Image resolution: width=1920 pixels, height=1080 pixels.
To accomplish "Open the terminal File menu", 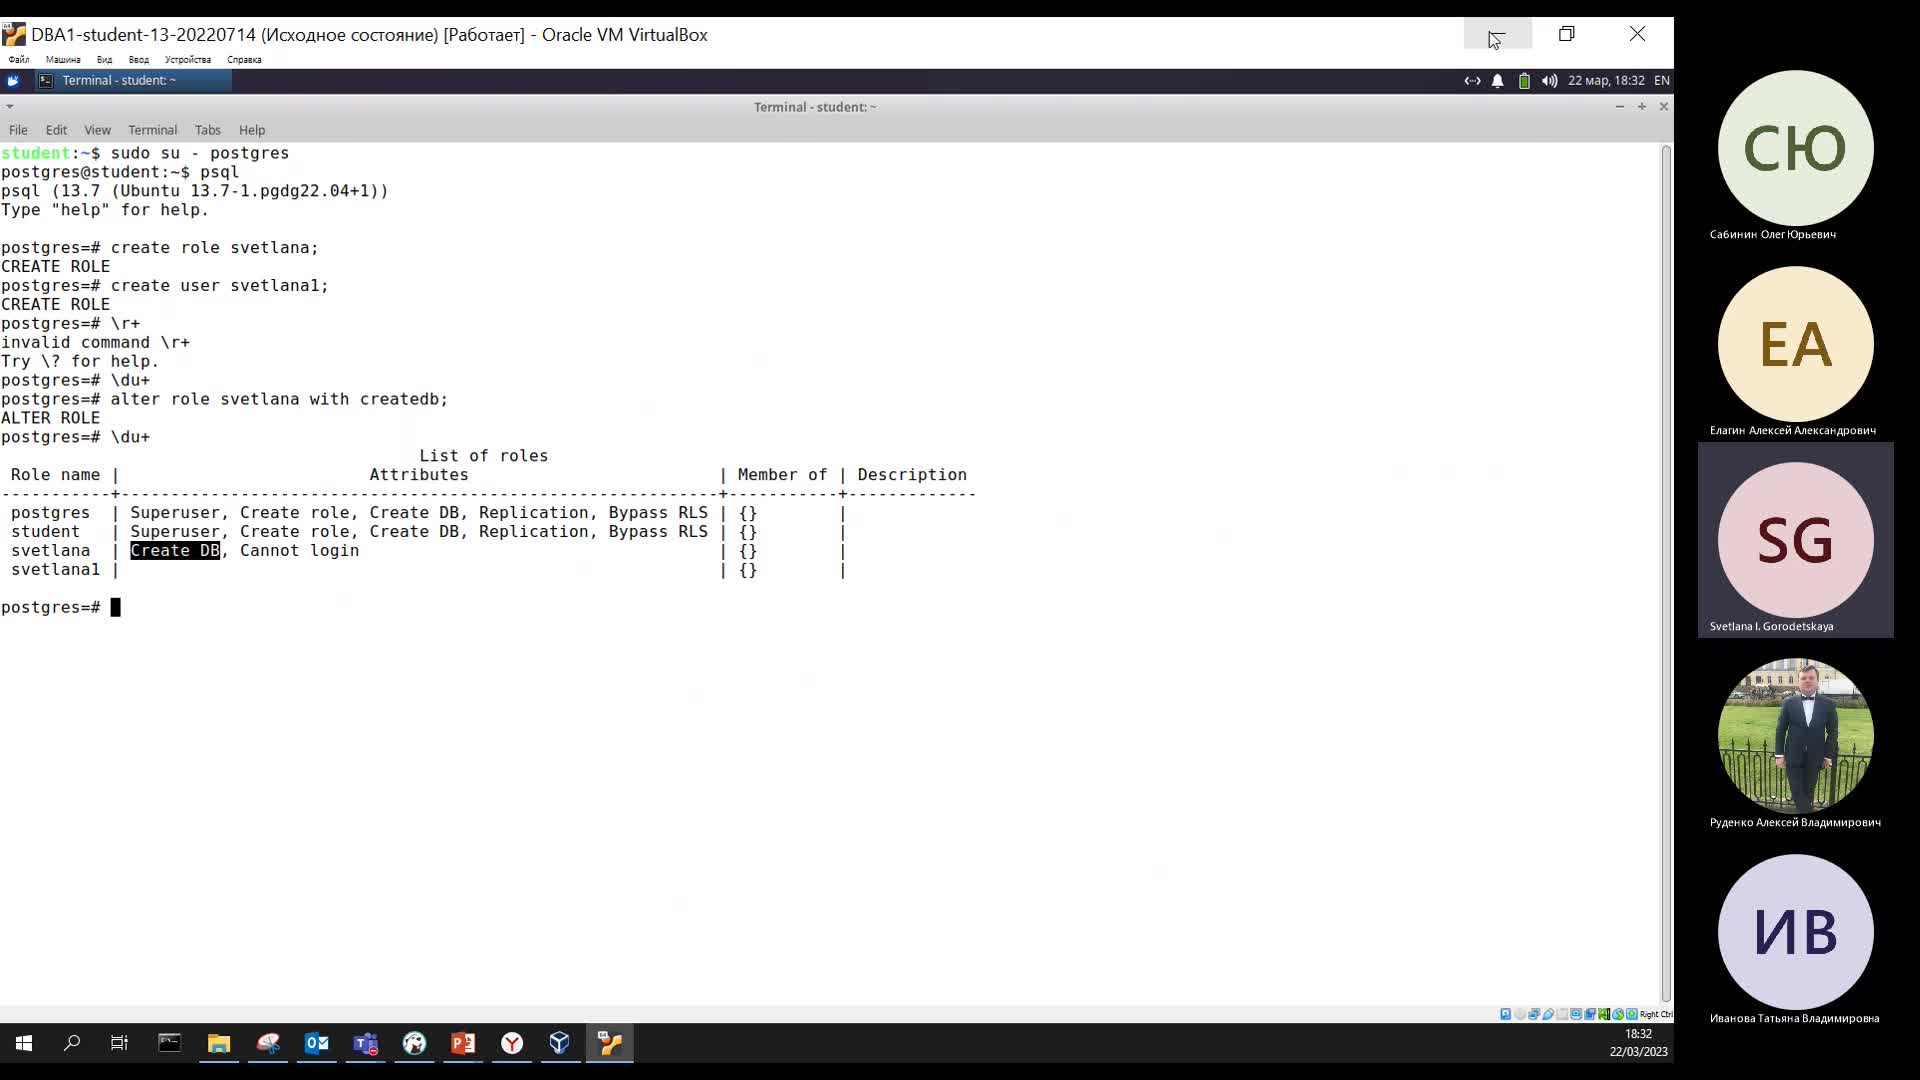I will [18, 130].
